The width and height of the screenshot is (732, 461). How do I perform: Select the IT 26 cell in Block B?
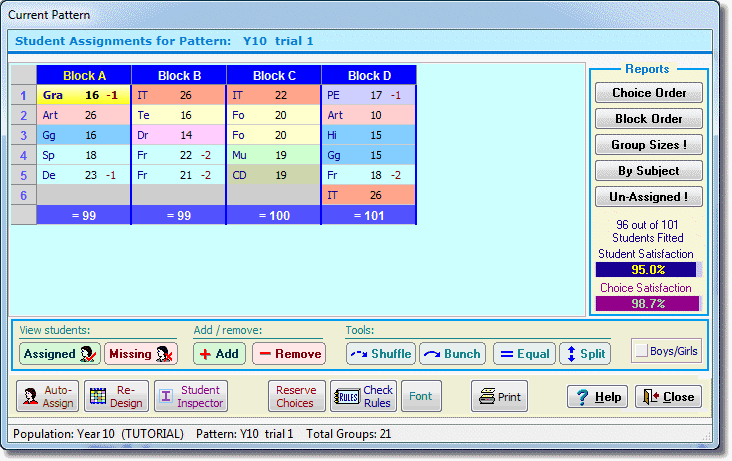pyautogui.click(x=179, y=95)
